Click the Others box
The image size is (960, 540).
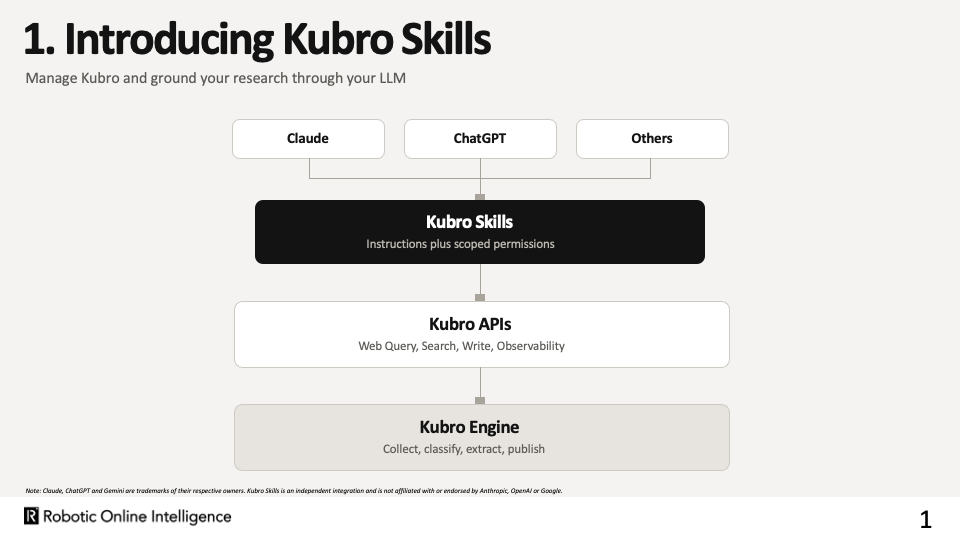click(x=653, y=139)
